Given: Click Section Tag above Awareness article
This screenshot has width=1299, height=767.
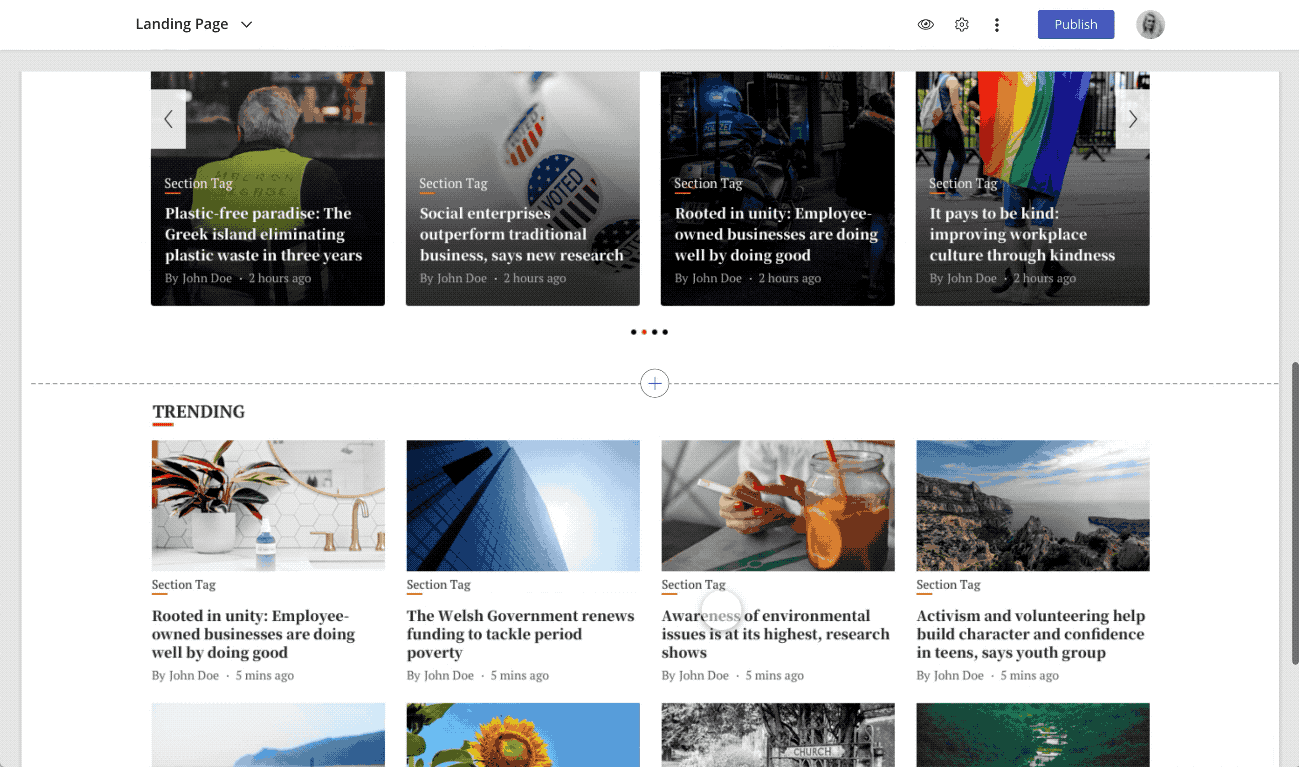Looking at the screenshot, I should (694, 585).
